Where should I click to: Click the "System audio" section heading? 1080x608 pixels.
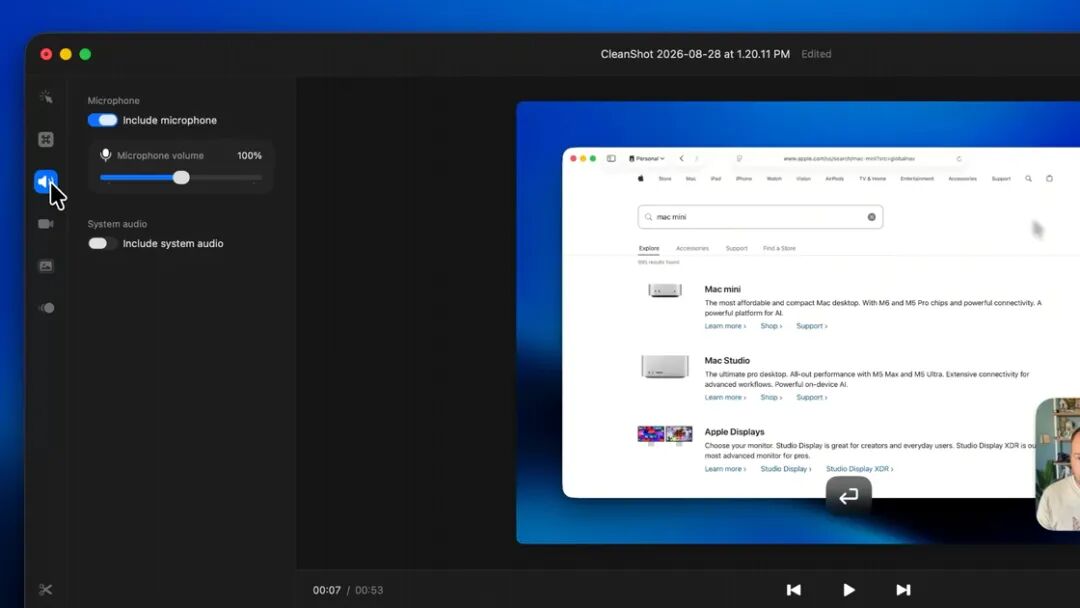click(x=117, y=224)
